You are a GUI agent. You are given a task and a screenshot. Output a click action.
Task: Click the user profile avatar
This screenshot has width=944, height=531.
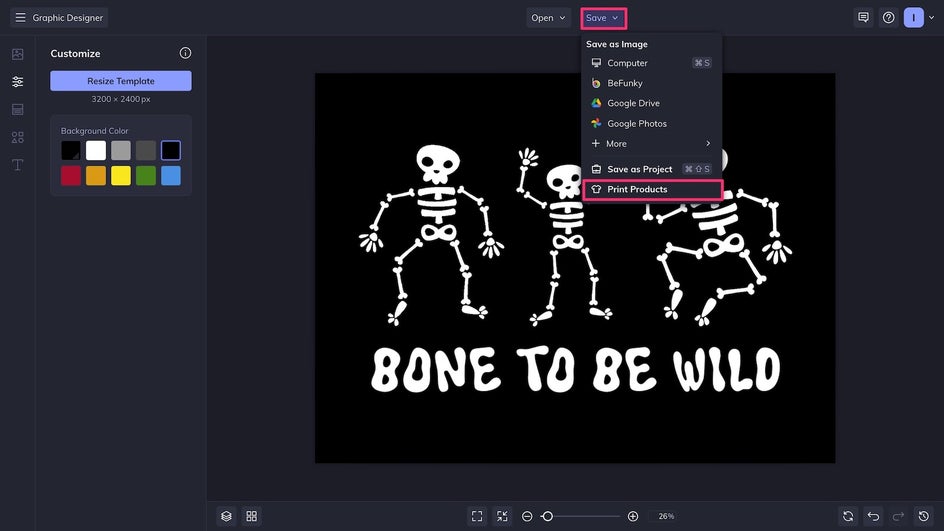[913, 17]
